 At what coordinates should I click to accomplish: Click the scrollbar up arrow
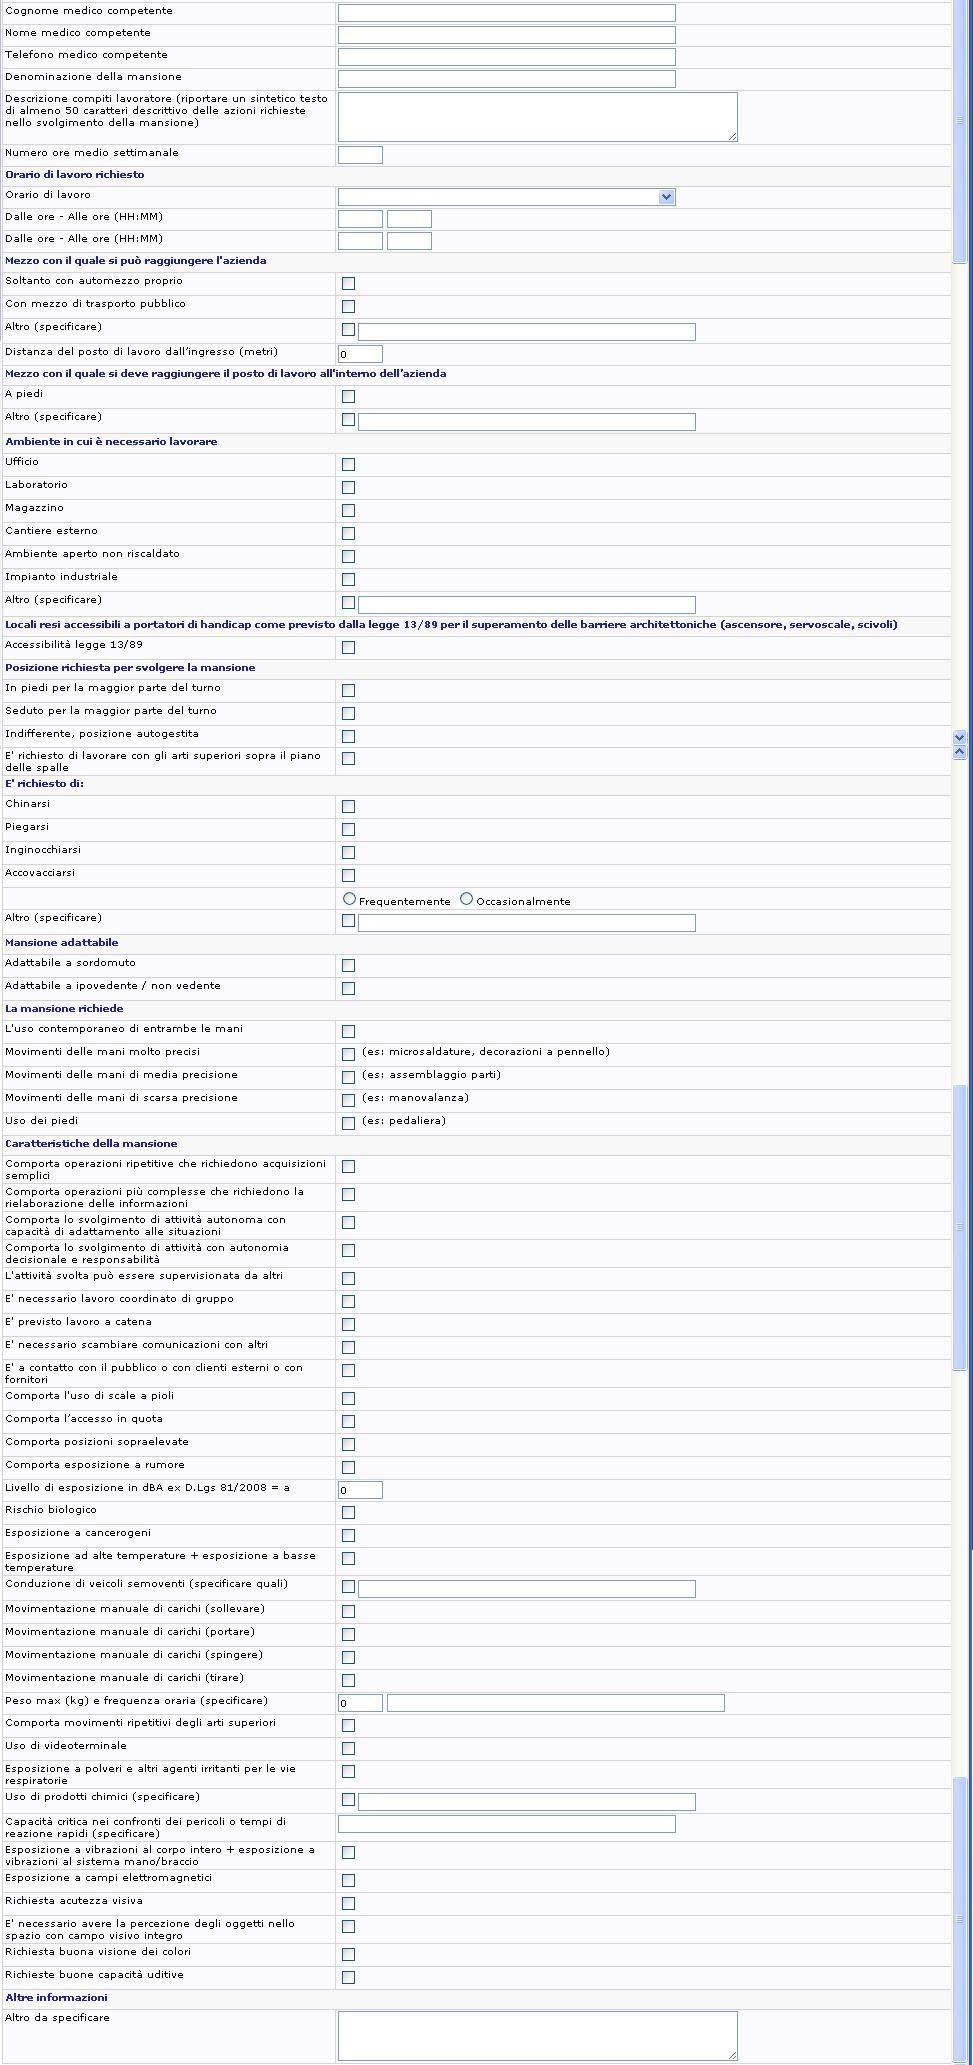pyautogui.click(x=959, y=751)
